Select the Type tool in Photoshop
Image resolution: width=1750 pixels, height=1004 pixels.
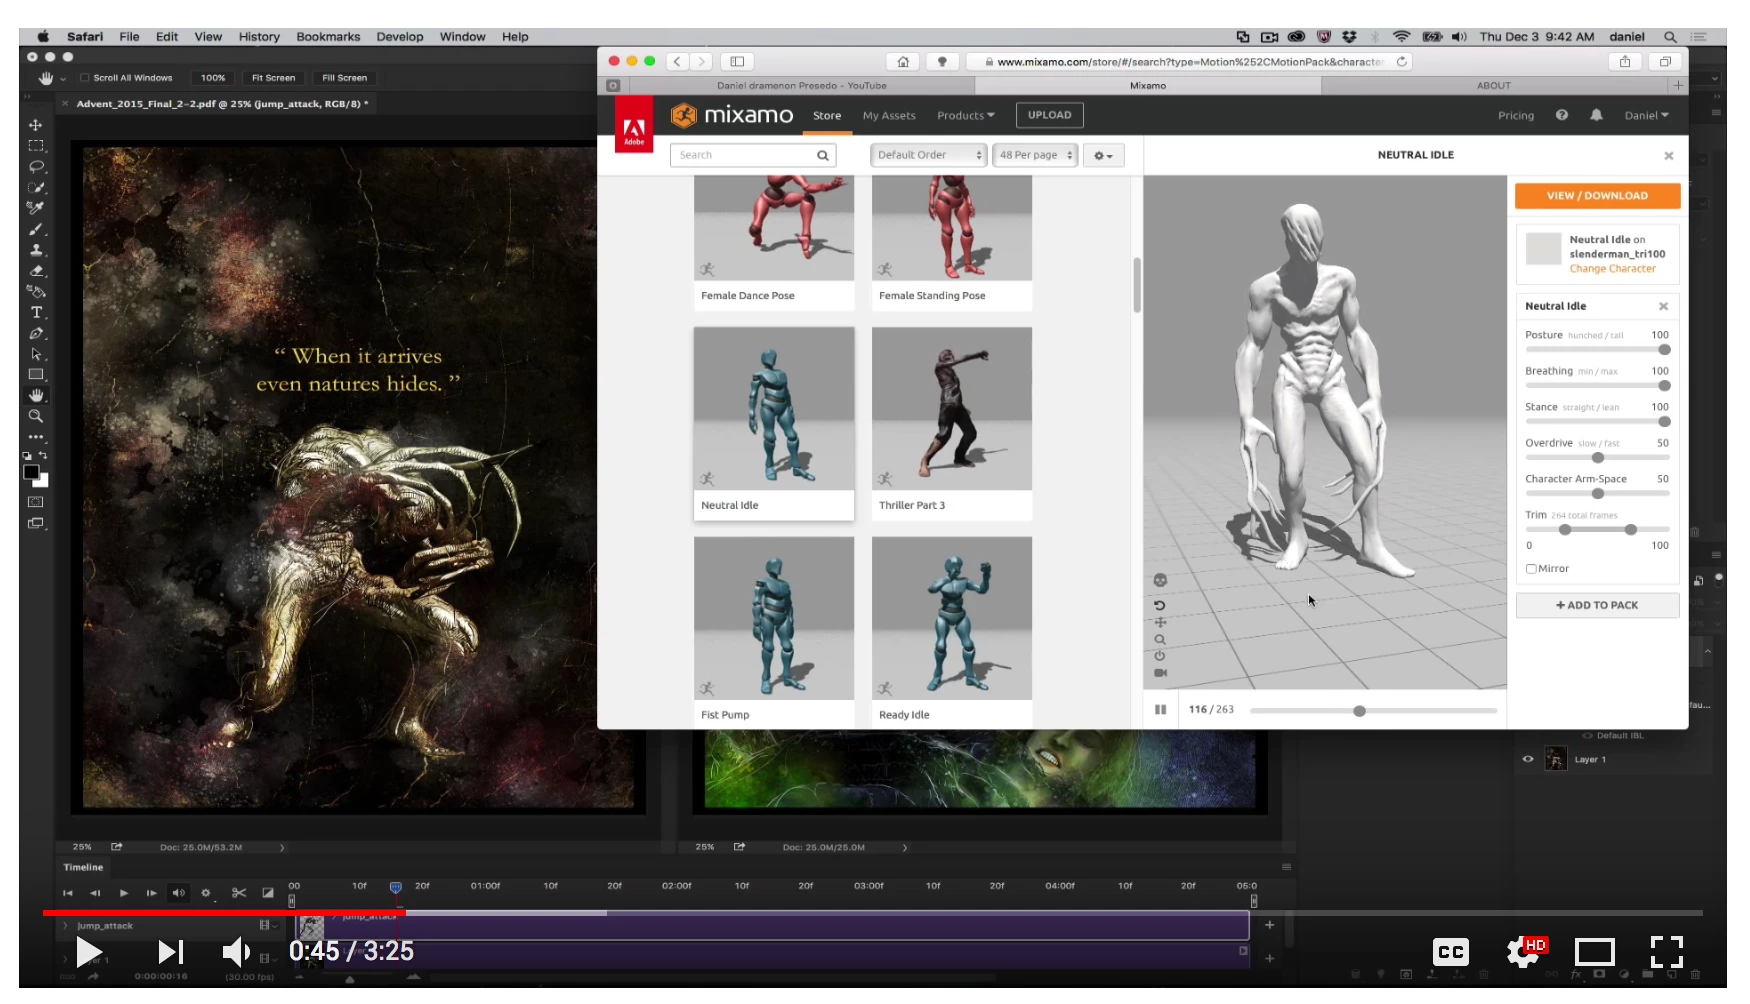point(36,313)
